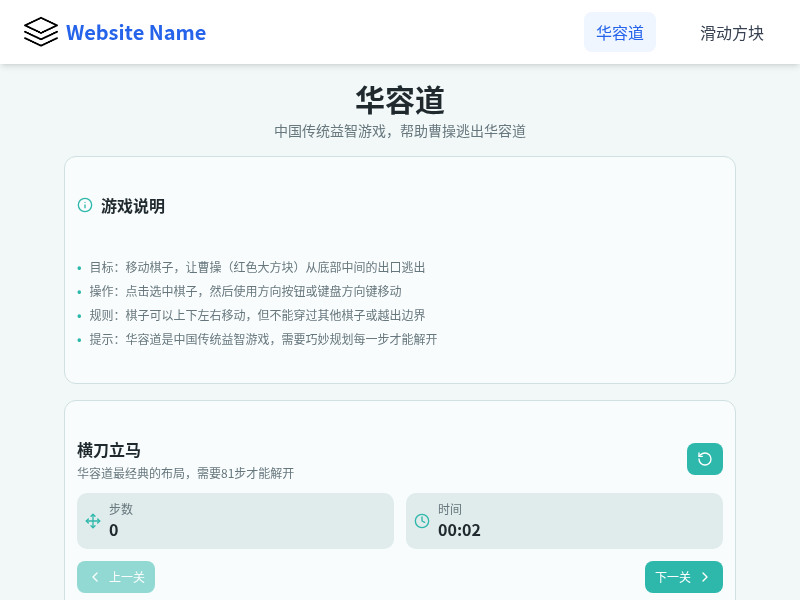Click the large 华容道 page heading
Image resolution: width=800 pixels, height=600 pixels.
(400, 101)
